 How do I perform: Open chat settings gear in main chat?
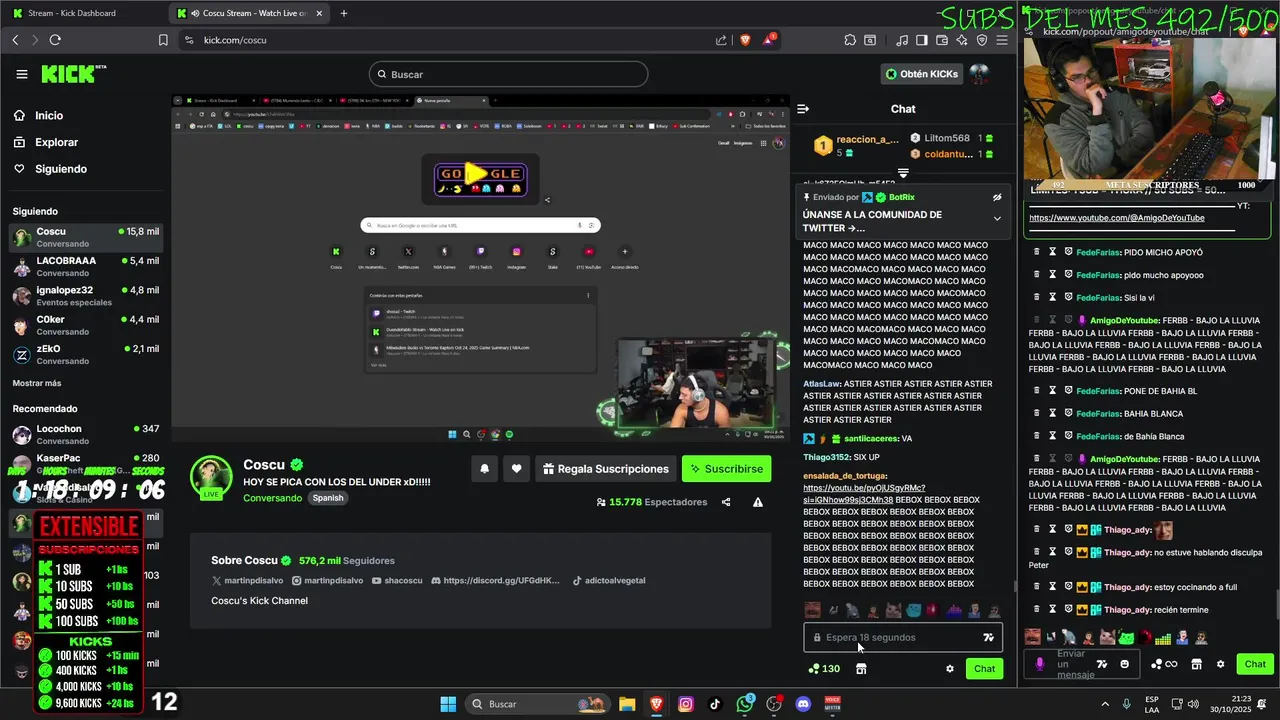(x=950, y=669)
